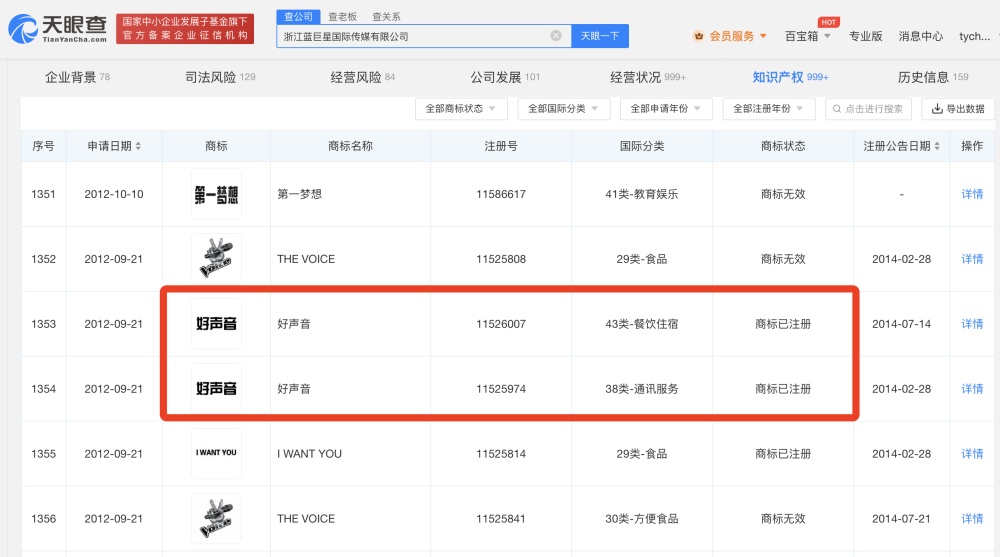The height and width of the screenshot is (557, 1000).
Task: Switch to the 查老板 search tab
Action: point(342,17)
